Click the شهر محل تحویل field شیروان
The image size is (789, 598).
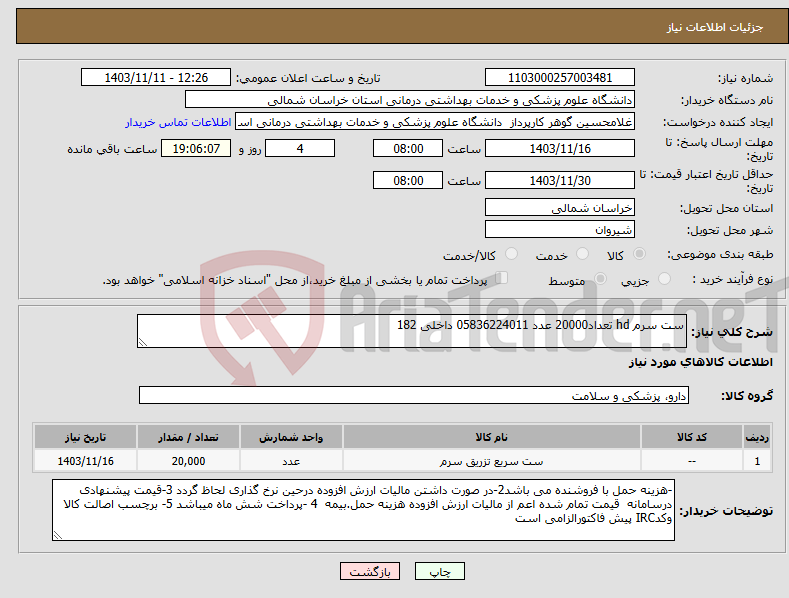[560, 230]
